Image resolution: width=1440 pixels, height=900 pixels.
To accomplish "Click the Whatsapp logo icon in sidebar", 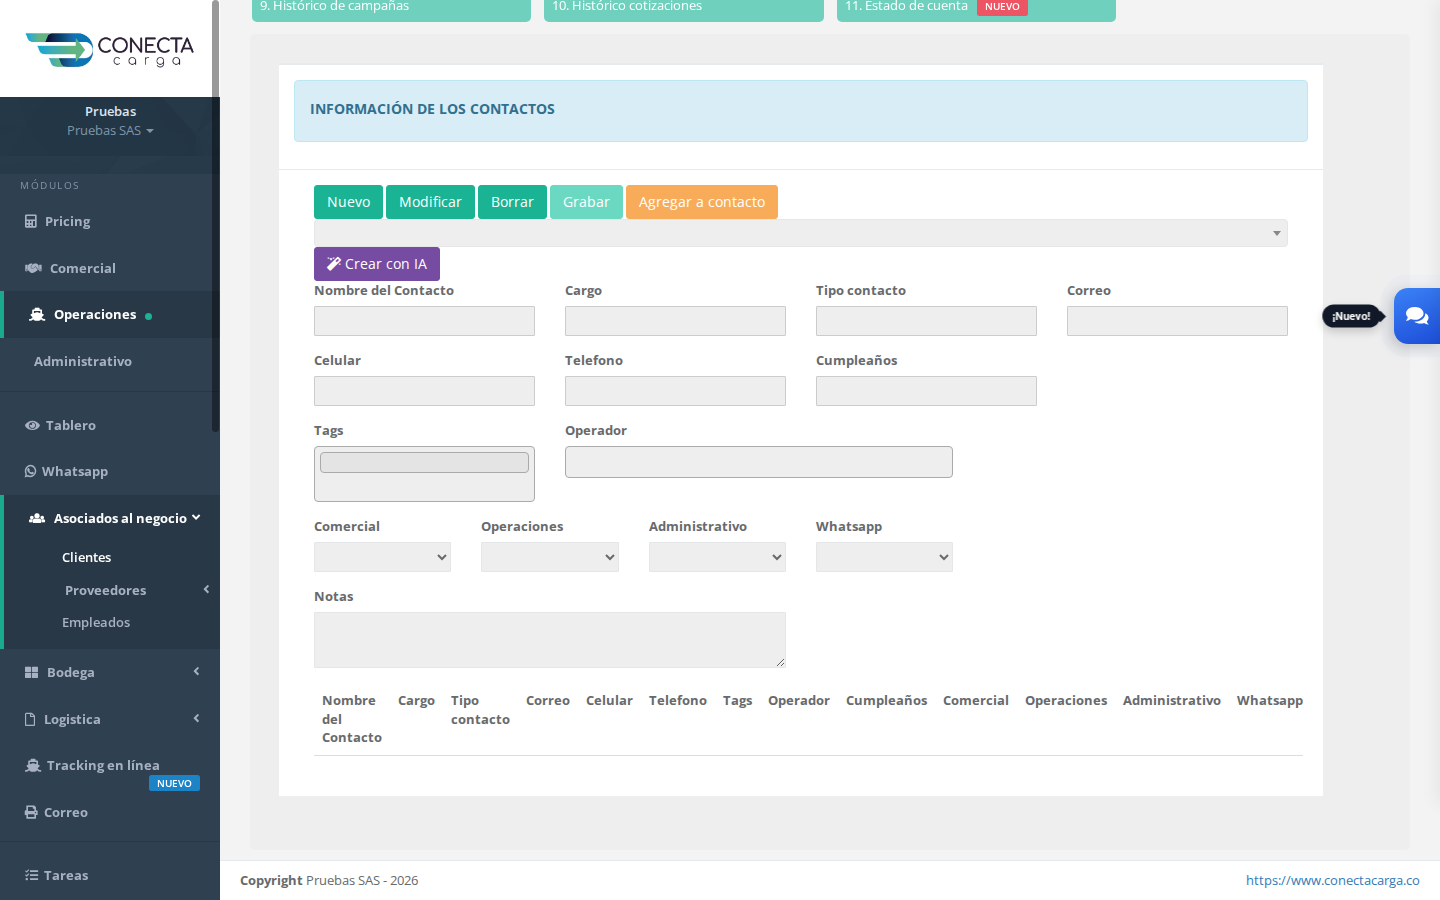I will pos(30,471).
